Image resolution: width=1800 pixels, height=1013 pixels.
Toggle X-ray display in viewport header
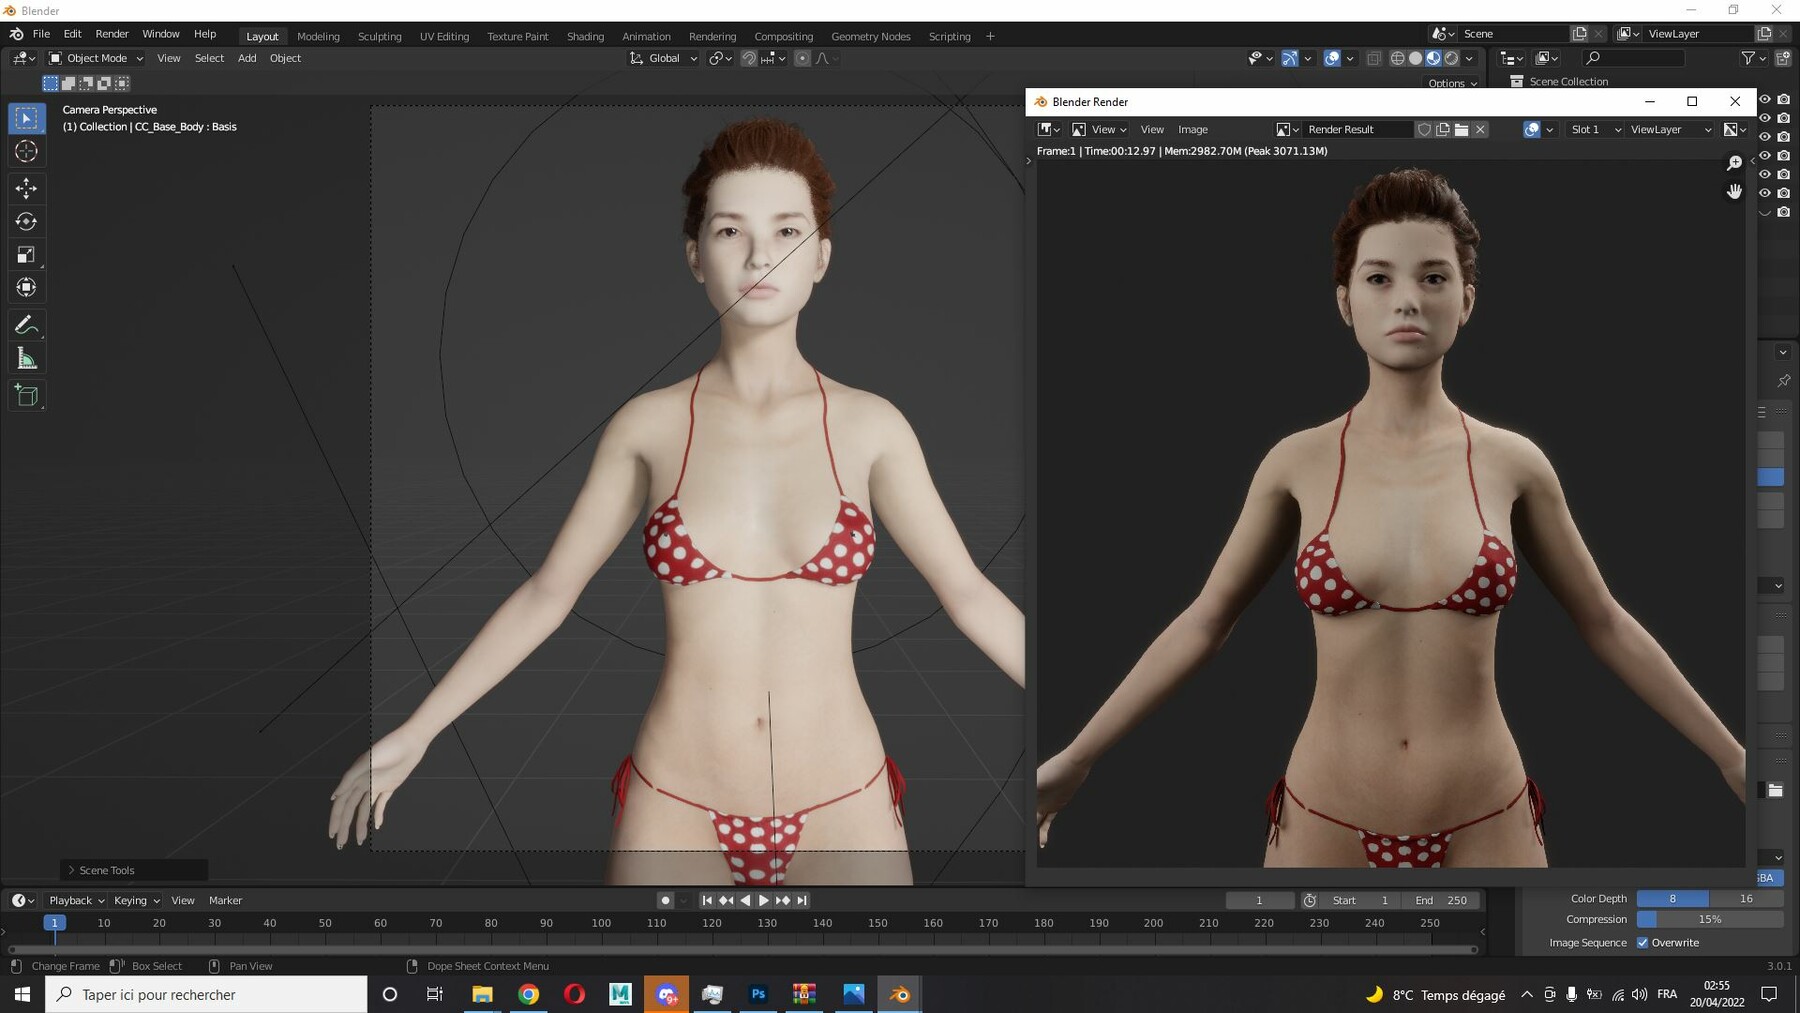coord(1374,58)
